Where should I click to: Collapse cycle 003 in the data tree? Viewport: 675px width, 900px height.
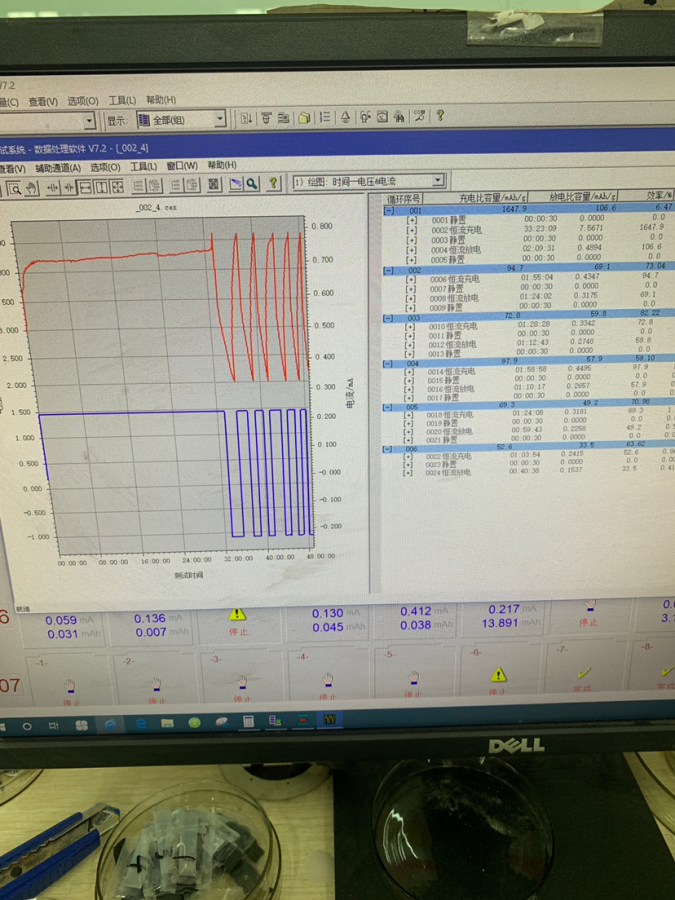click(388, 317)
